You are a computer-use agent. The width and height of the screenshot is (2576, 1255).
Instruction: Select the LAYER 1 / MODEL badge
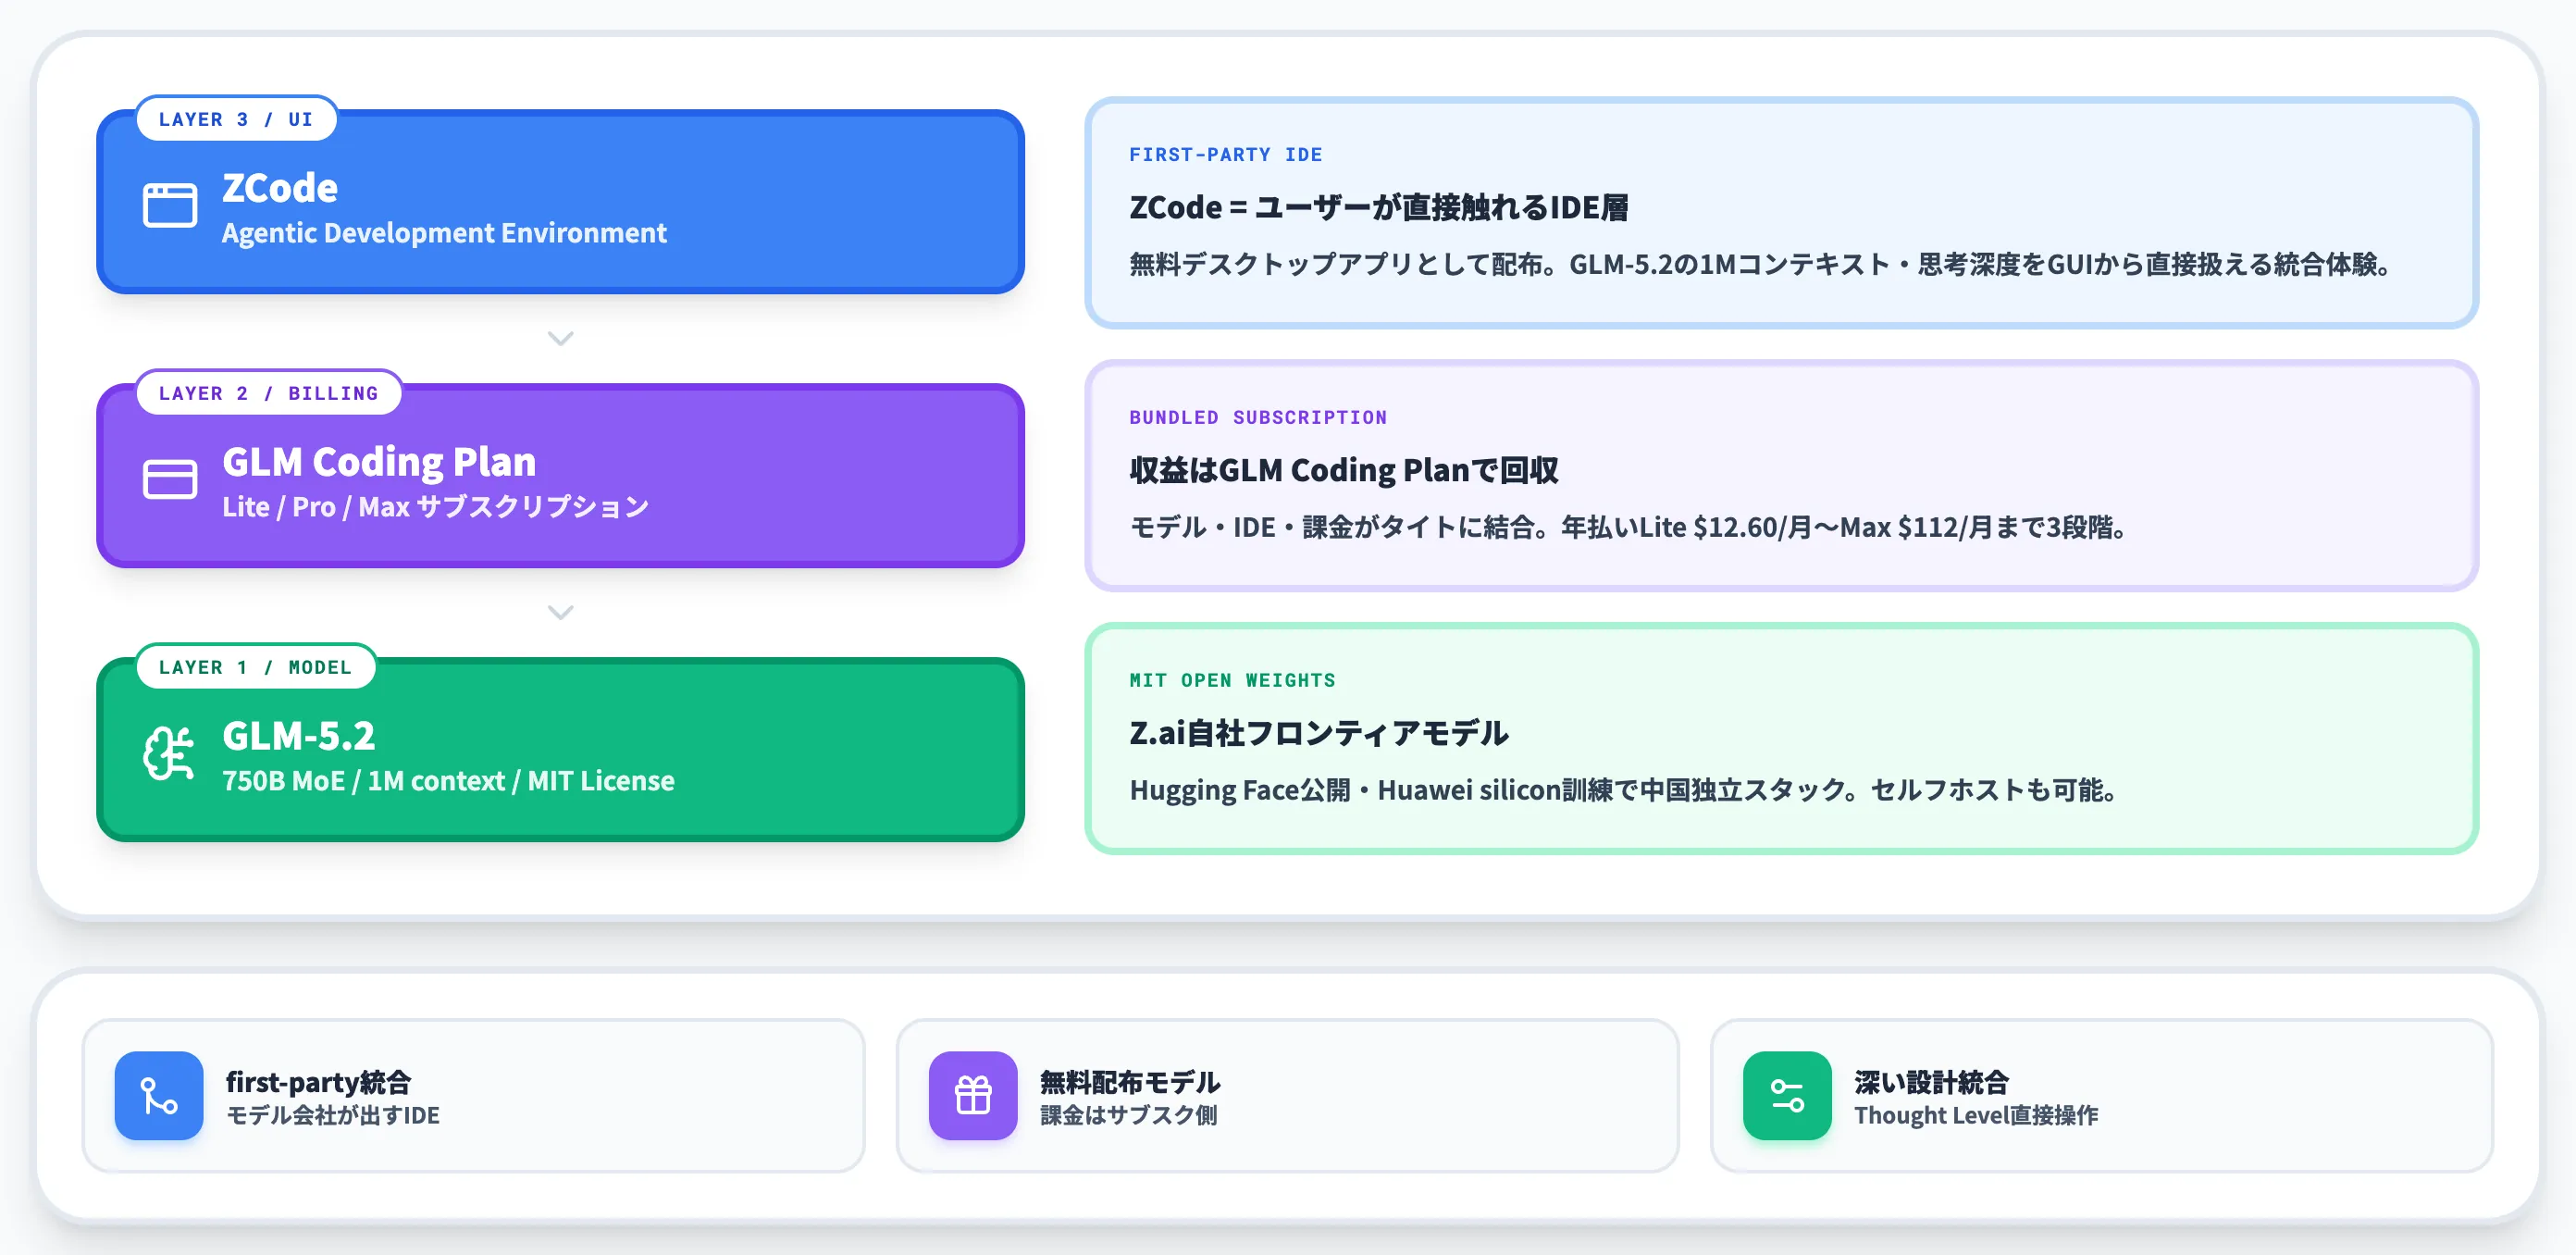[256, 667]
